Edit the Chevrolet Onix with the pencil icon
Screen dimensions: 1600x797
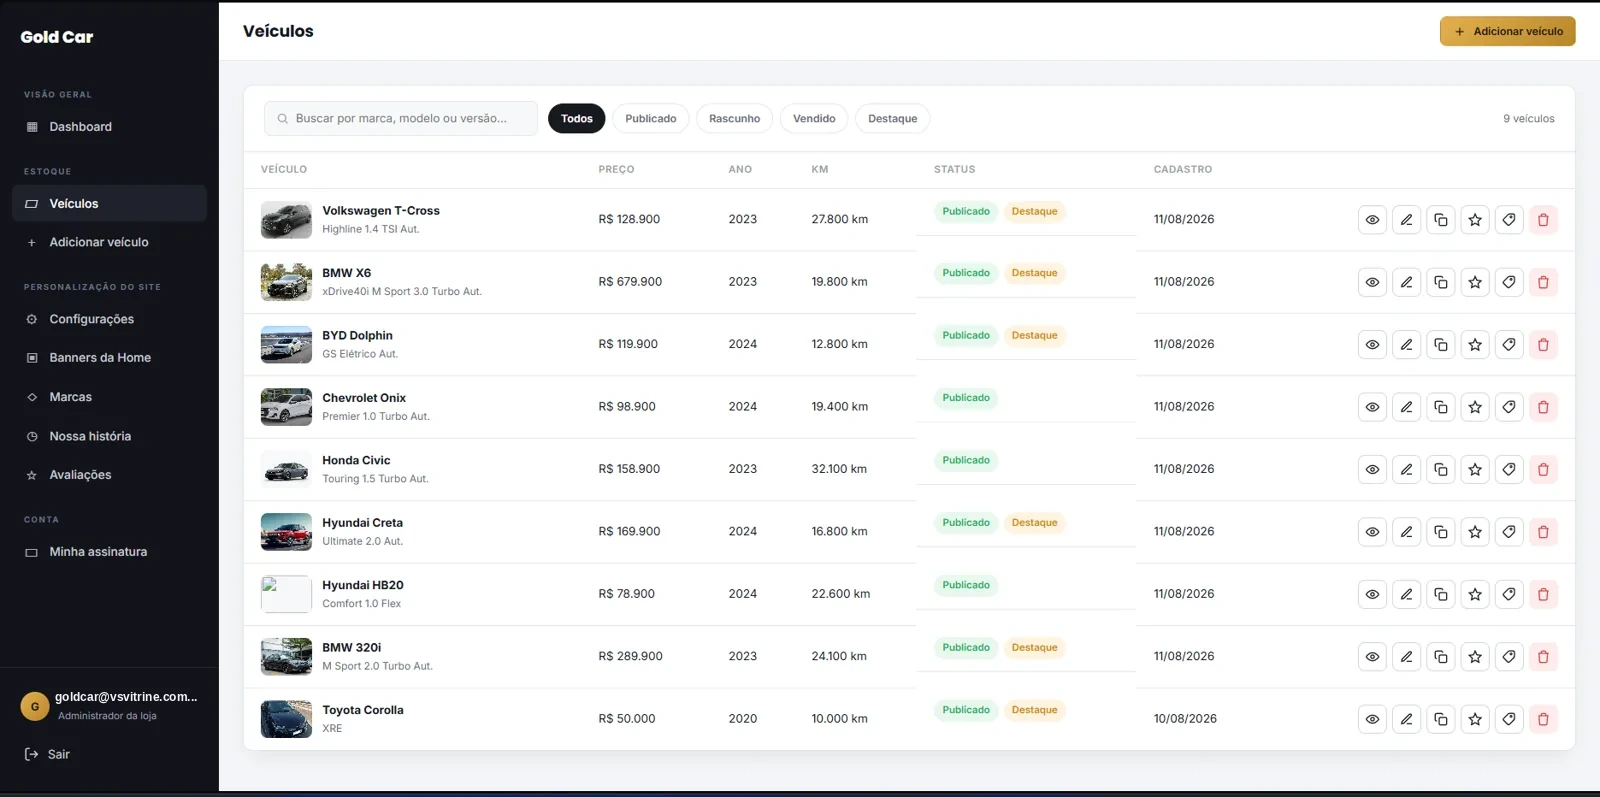pos(1406,407)
